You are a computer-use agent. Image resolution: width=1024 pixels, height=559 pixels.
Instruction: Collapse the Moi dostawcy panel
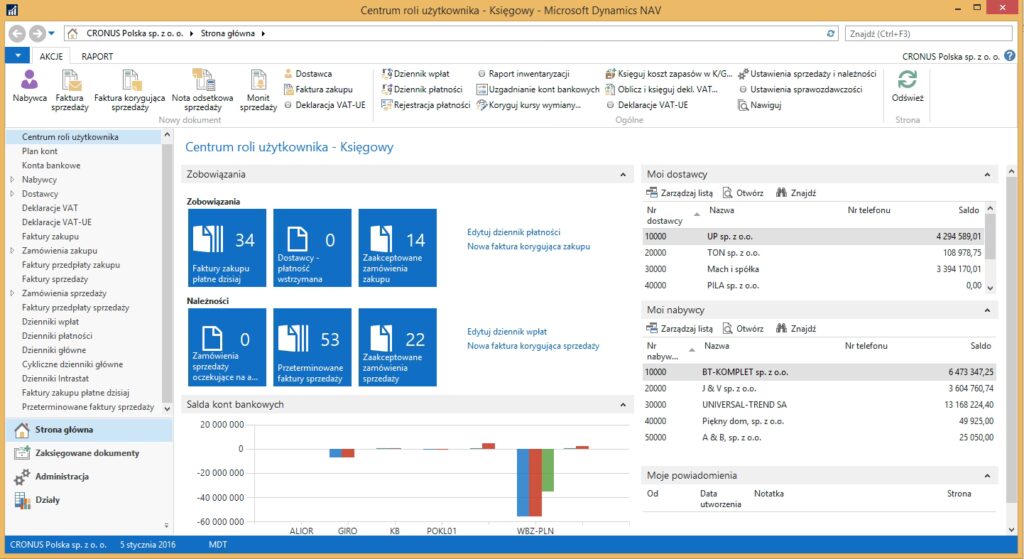point(989,174)
